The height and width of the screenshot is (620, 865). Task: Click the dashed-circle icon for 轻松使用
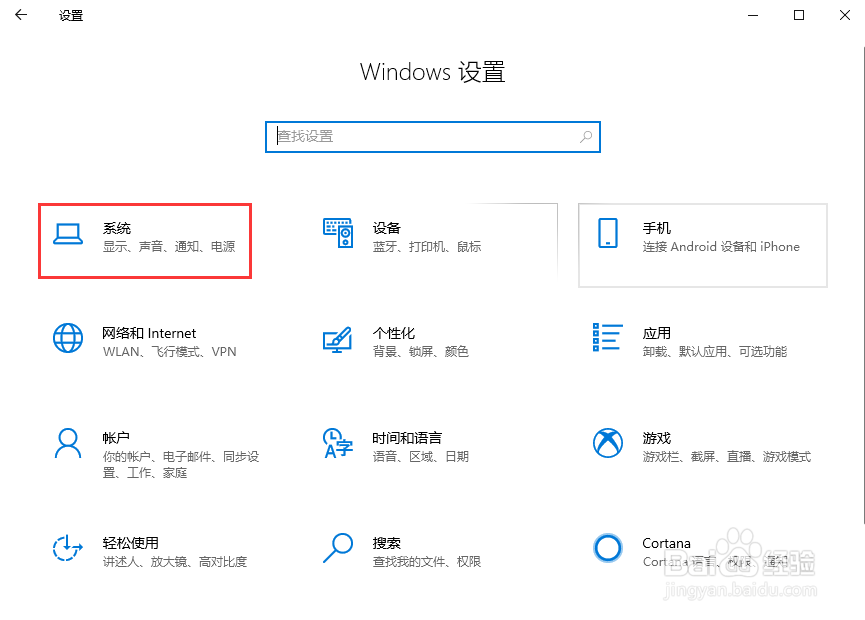pyautogui.click(x=67, y=548)
